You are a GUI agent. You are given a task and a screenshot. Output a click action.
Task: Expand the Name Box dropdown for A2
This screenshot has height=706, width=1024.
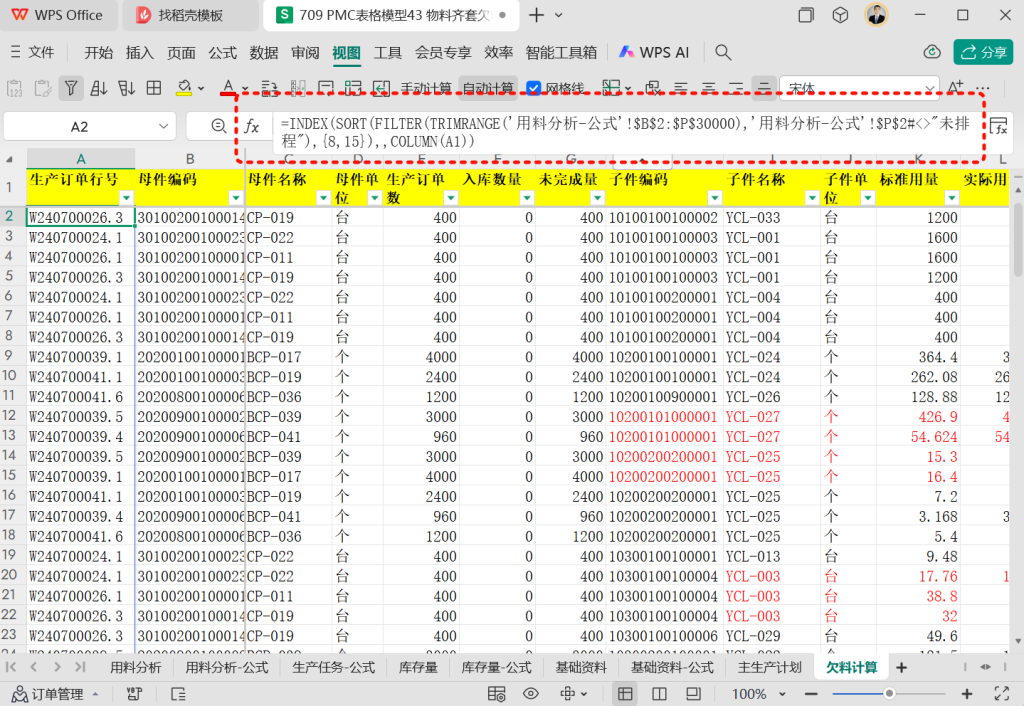(x=163, y=127)
